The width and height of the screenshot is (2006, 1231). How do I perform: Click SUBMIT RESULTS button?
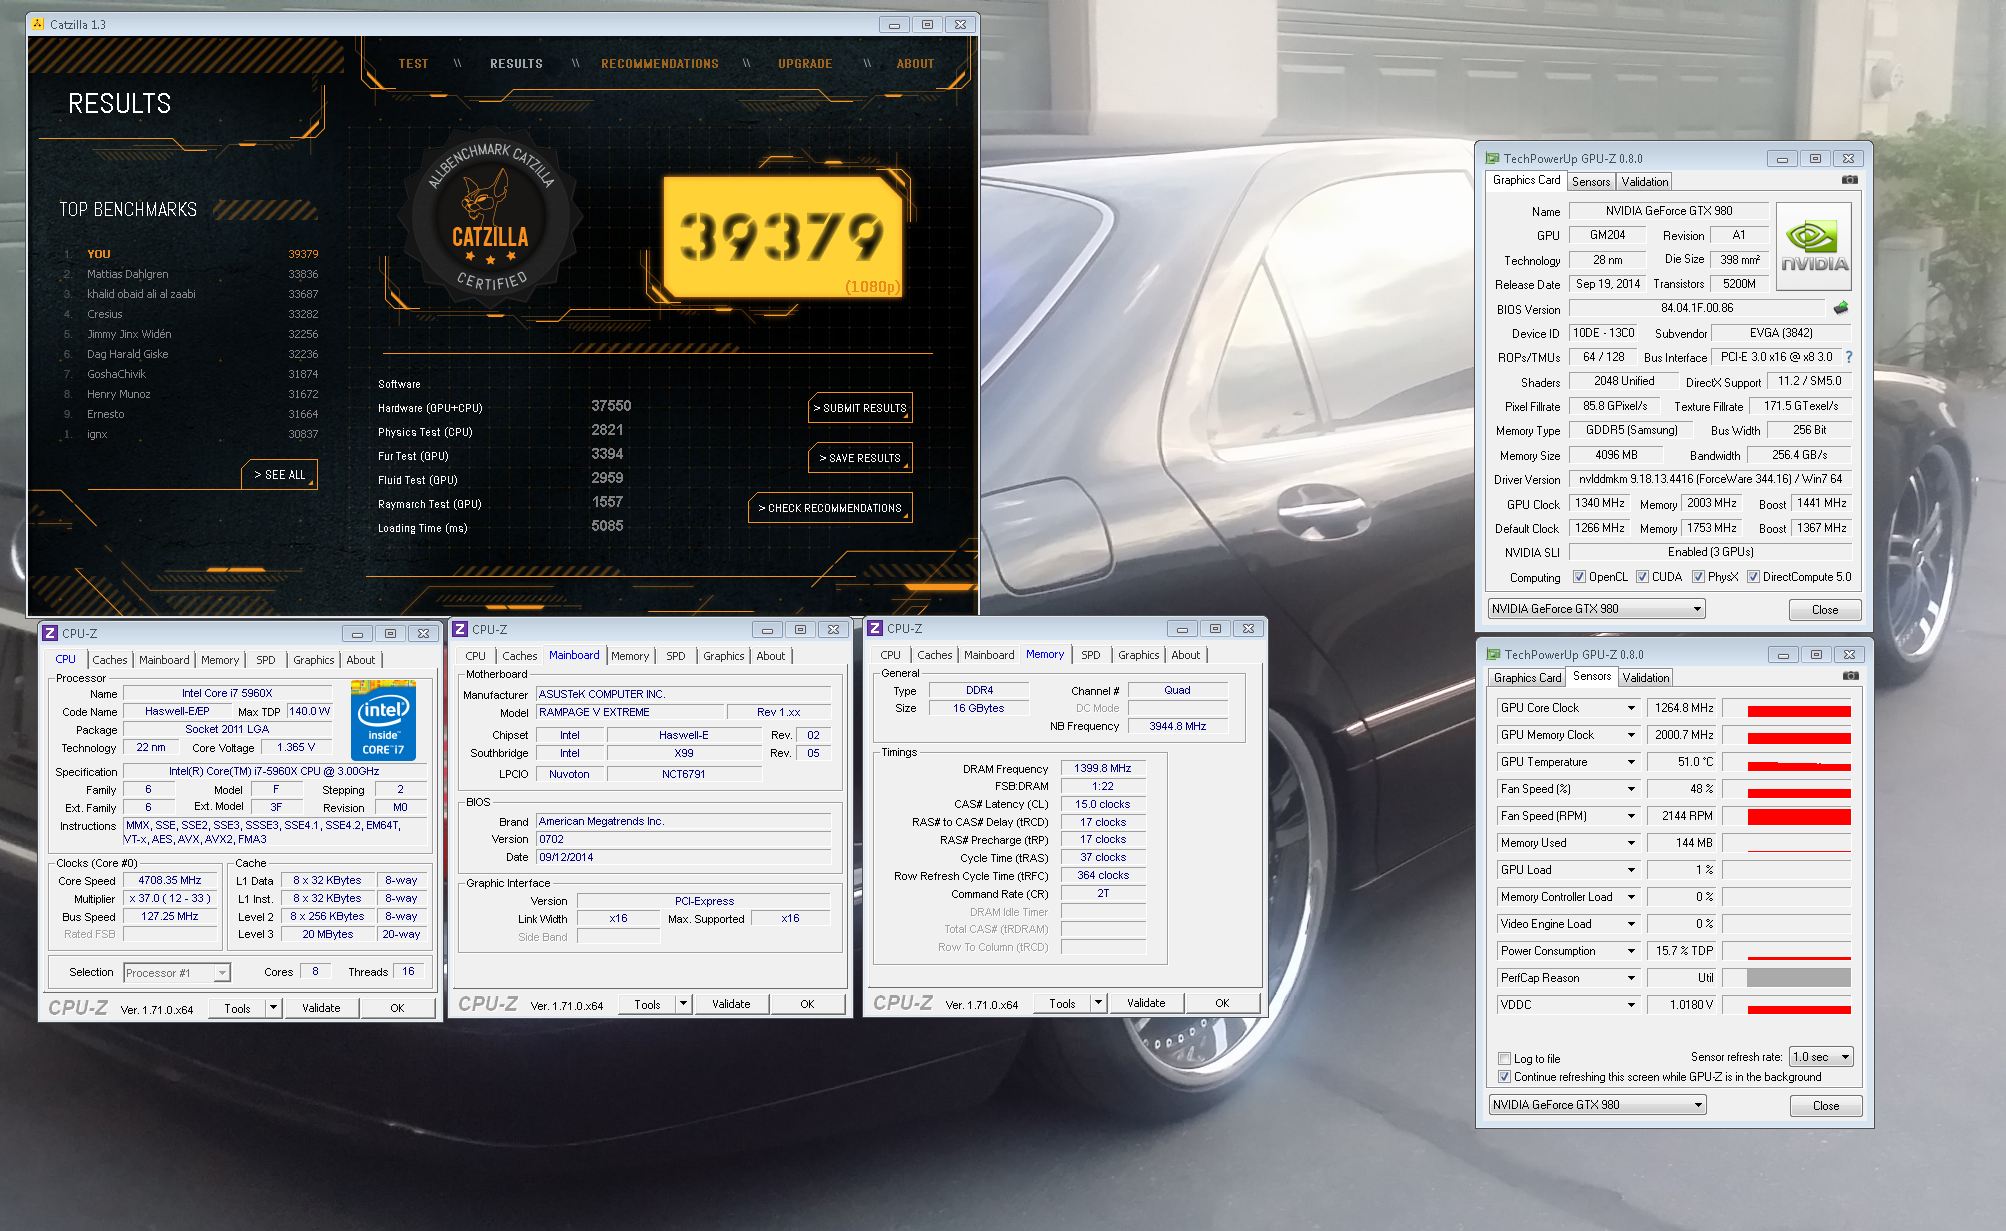pyautogui.click(x=860, y=408)
